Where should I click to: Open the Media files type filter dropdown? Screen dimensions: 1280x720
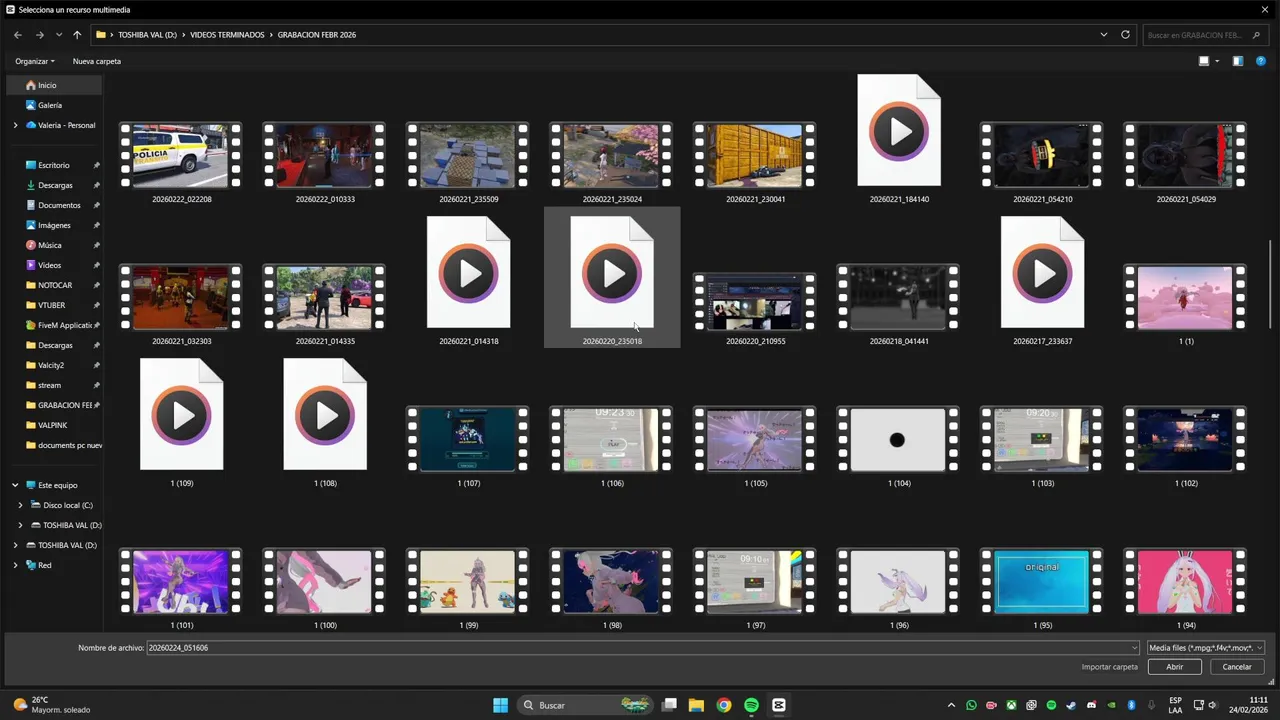1206,648
